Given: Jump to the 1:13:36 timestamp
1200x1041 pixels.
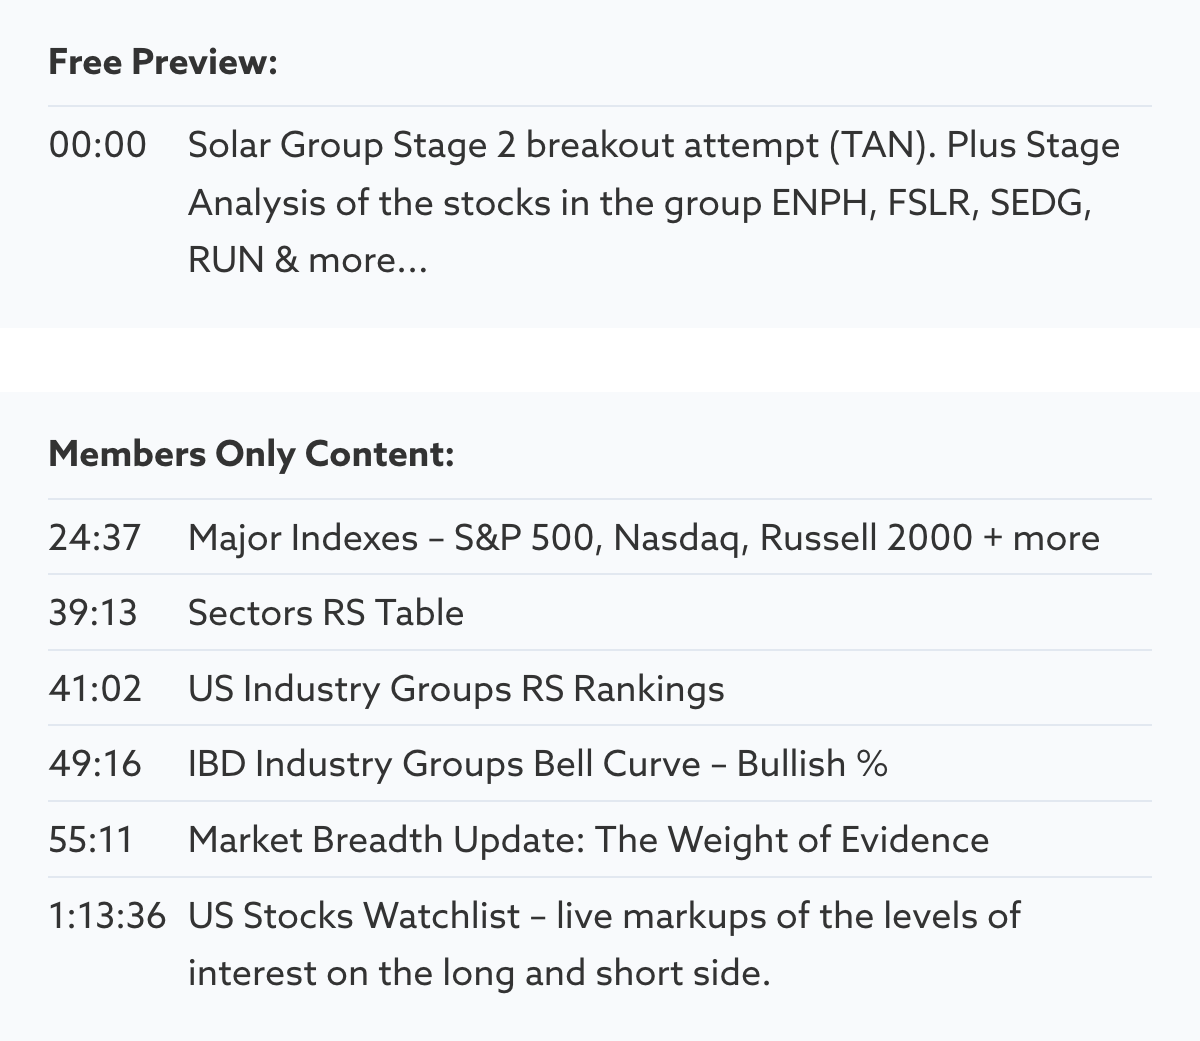Looking at the screenshot, I should (107, 916).
